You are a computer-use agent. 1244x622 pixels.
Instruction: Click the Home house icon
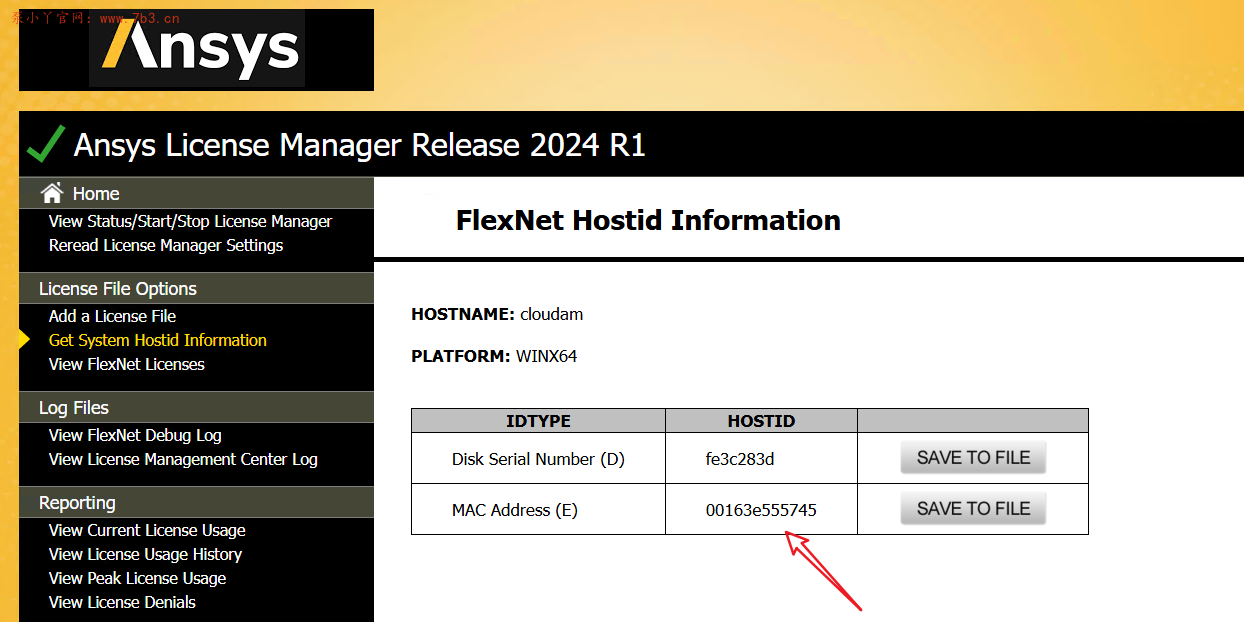tap(52, 193)
